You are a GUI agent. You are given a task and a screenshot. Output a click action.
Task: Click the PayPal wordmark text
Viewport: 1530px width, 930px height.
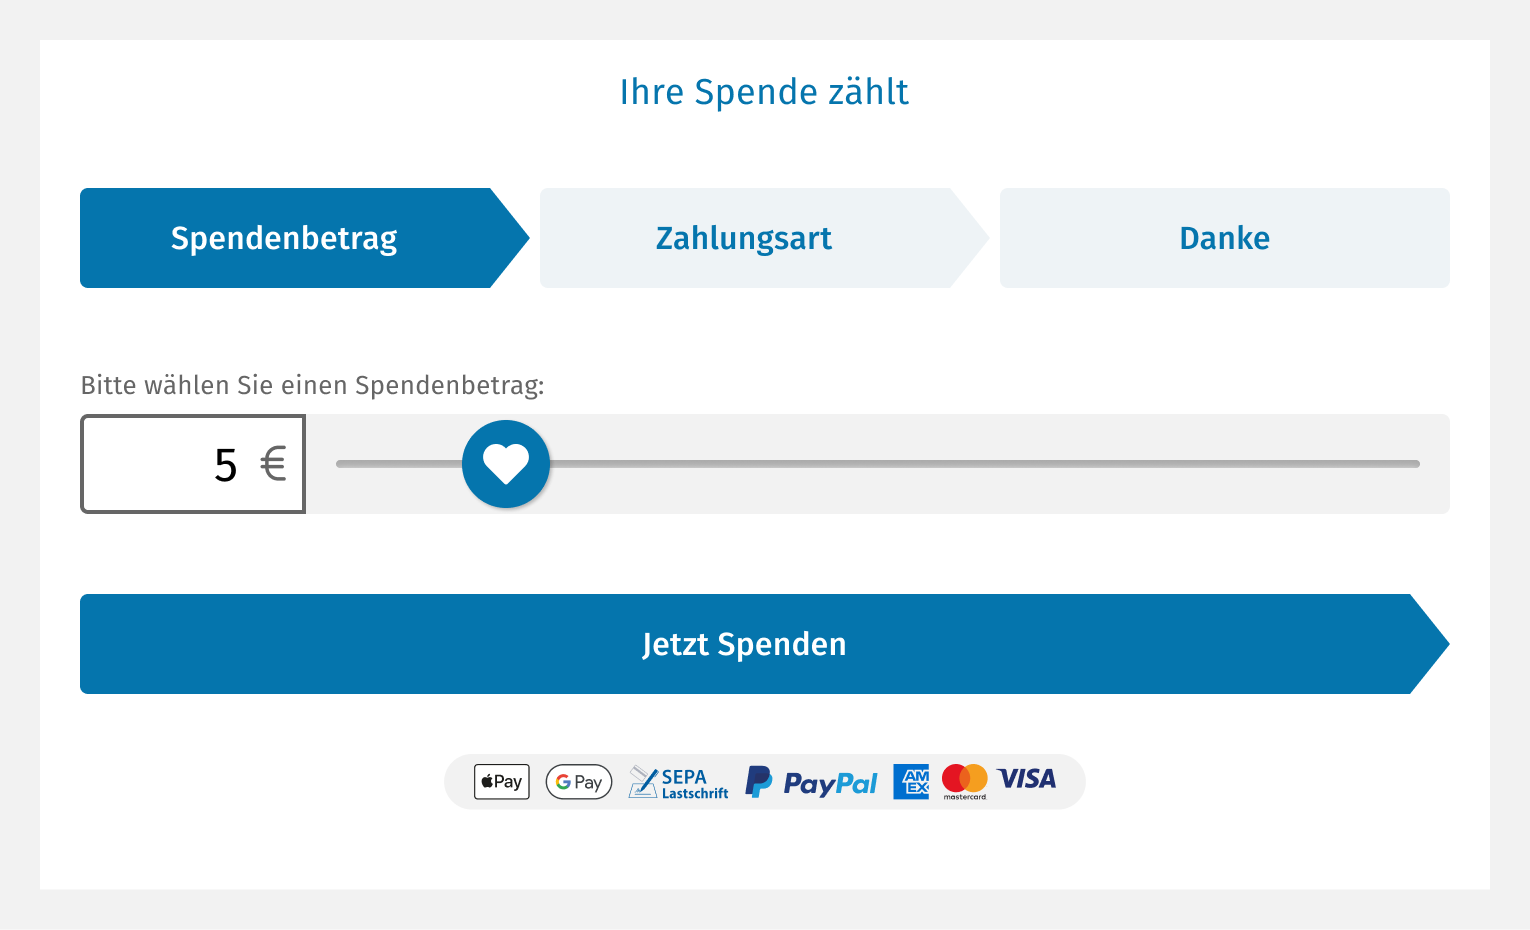point(830,783)
